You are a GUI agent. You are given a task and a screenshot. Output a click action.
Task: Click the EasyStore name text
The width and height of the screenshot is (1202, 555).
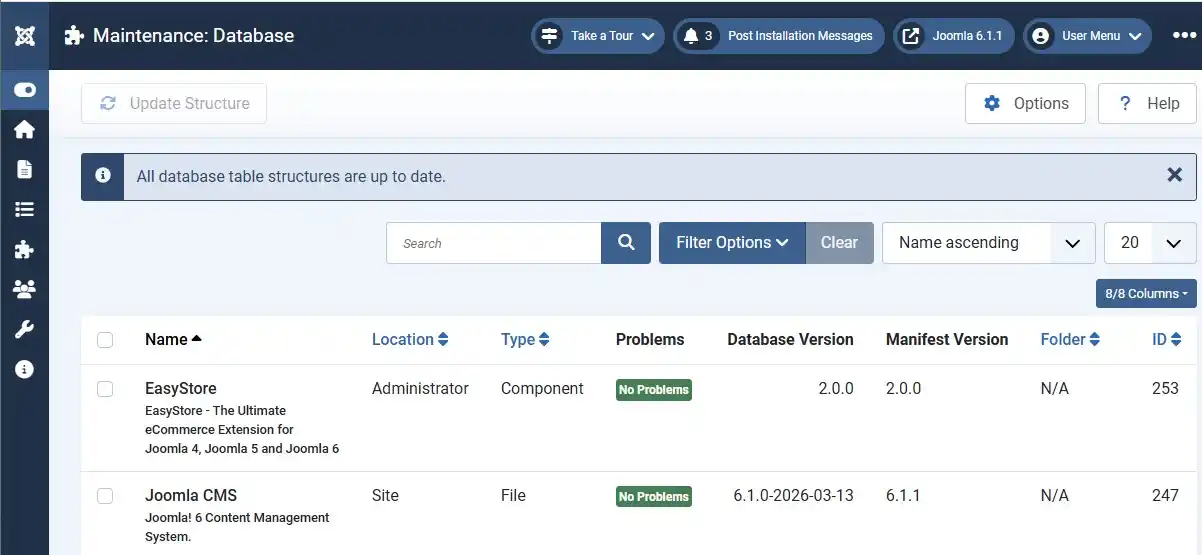181,388
